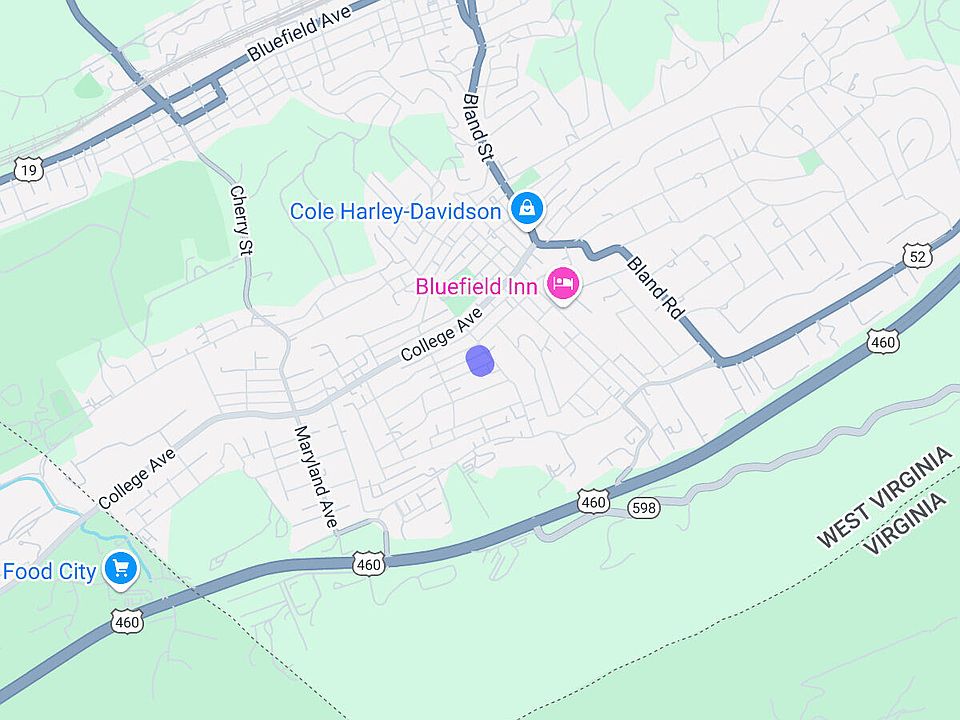Select the Food City text label
The width and height of the screenshot is (960, 720).
pos(50,572)
